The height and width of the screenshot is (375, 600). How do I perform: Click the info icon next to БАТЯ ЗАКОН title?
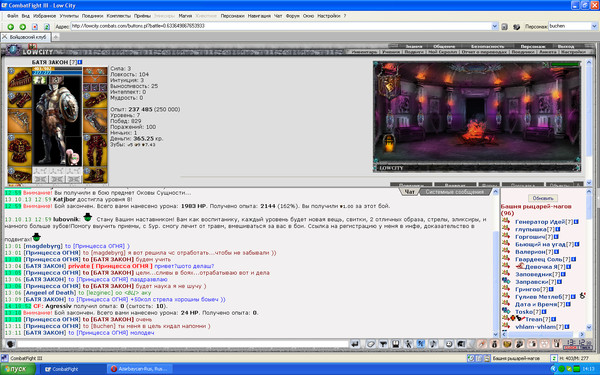[x=80, y=62]
